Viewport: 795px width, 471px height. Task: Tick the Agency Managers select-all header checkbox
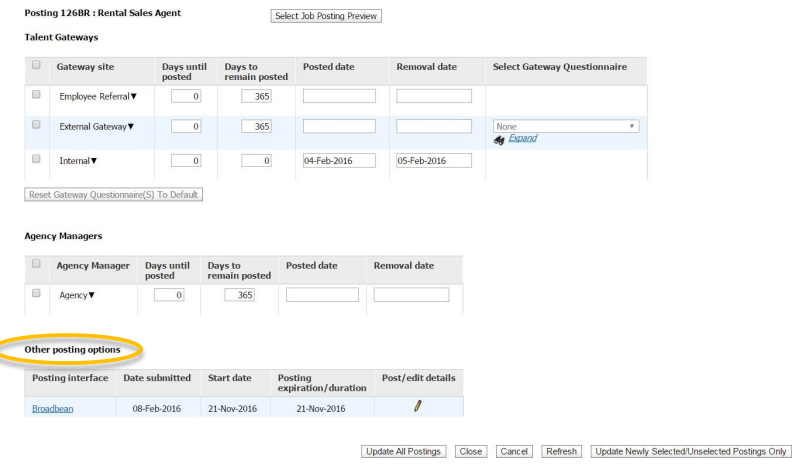click(36, 264)
